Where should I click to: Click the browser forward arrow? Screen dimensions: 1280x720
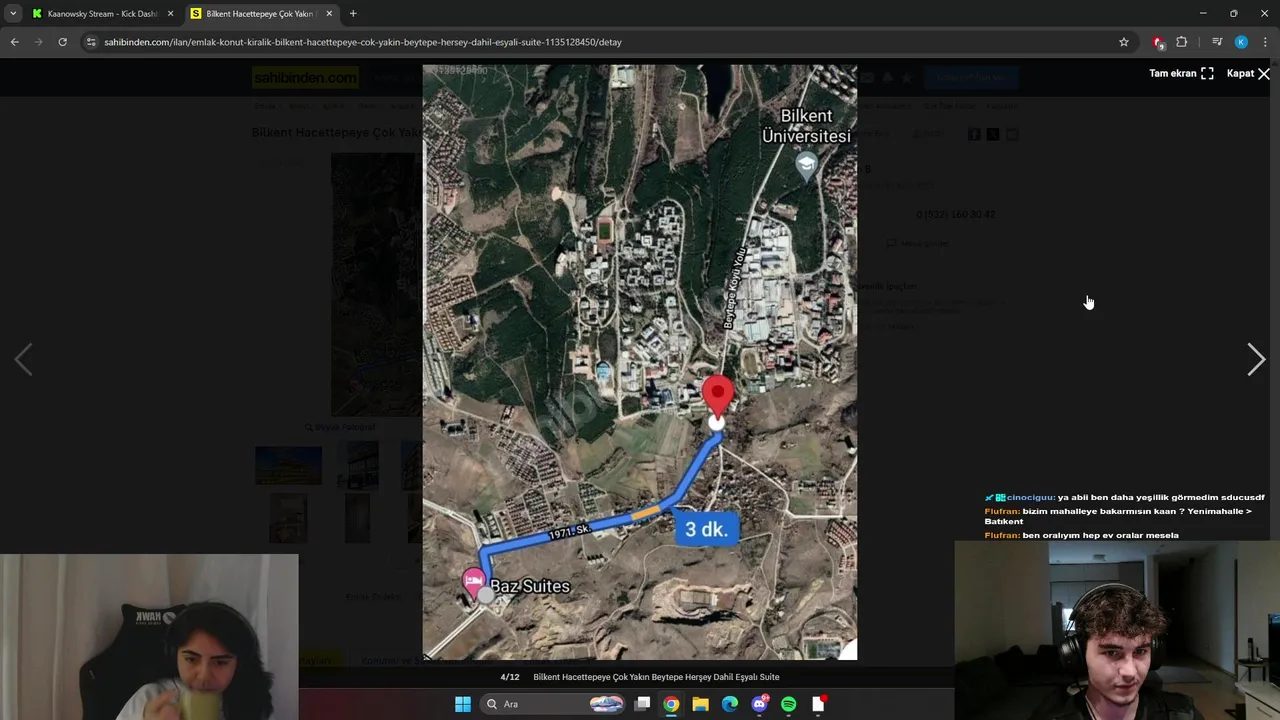[x=38, y=42]
